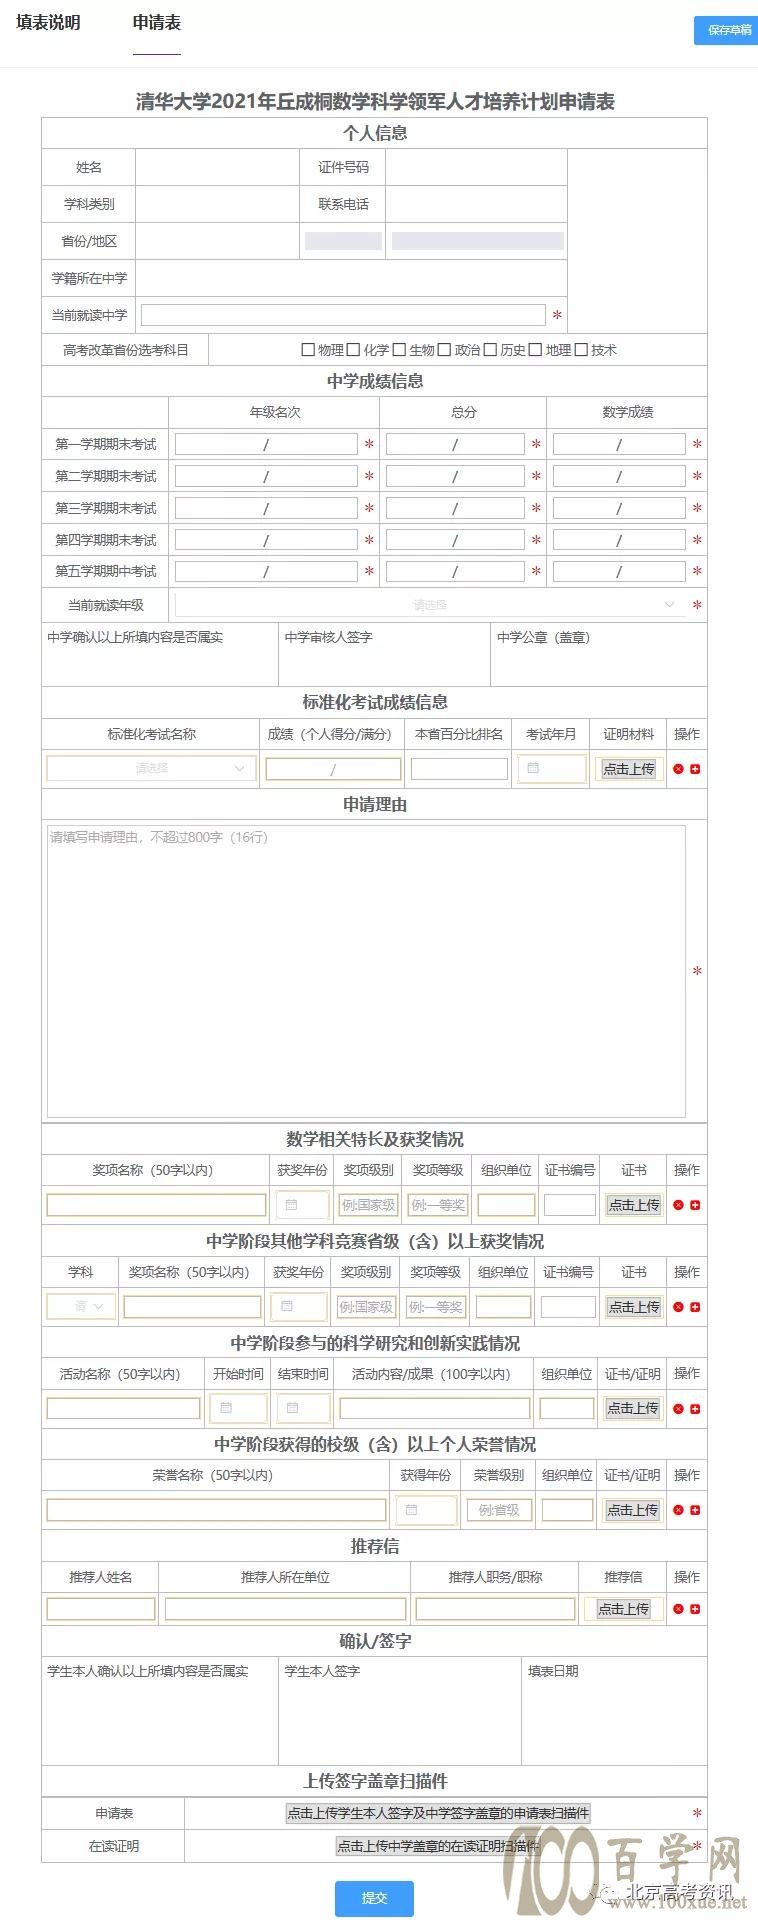Click 奖项等级 field in other competitions row
This screenshot has width=758, height=1926.
435,1306
